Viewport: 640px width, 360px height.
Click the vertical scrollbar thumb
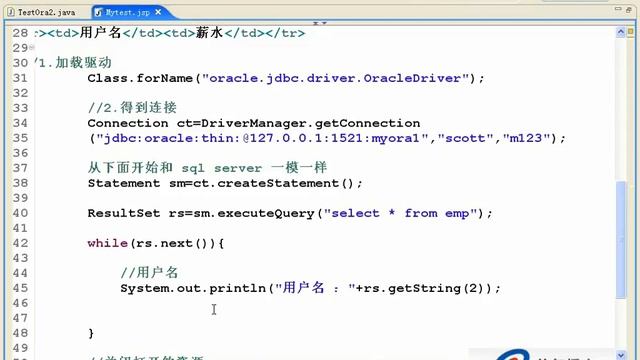(x=620, y=240)
